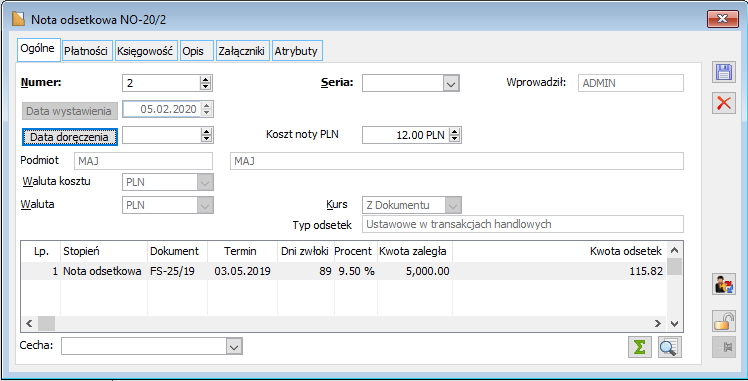Screen dimensions: 748x381
Task: Click the 03.05.2019 term cell
Action: (x=242, y=271)
